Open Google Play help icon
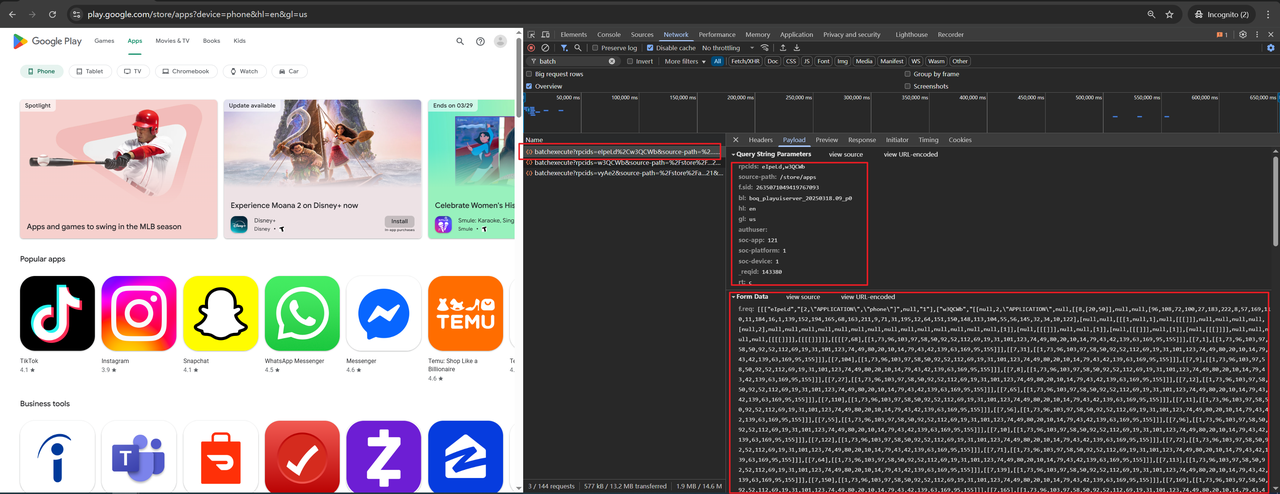 [x=480, y=41]
